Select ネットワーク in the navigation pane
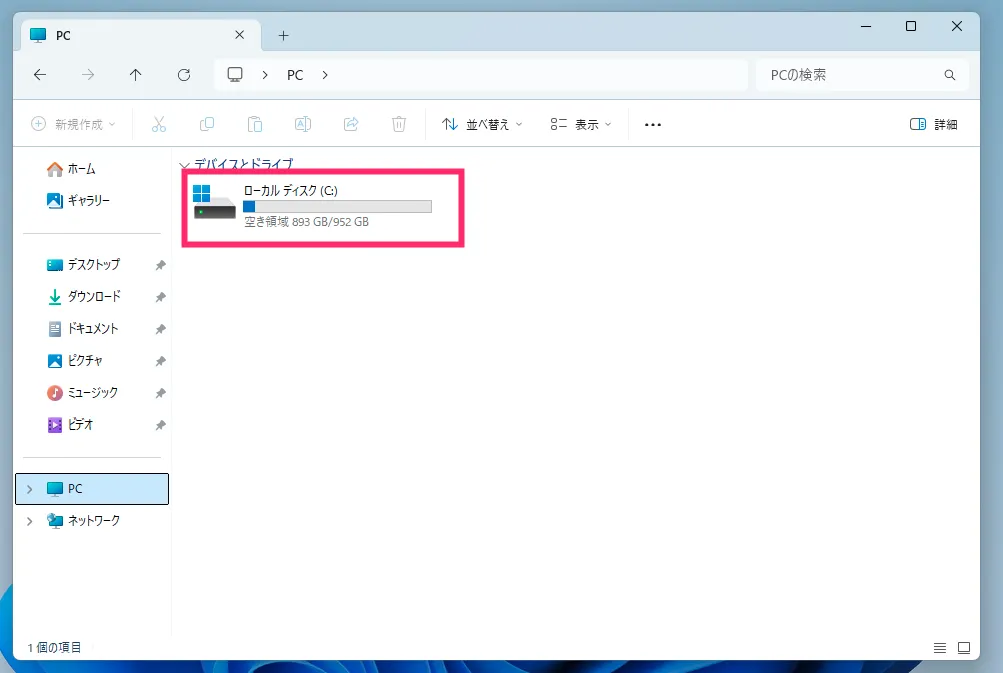This screenshot has width=1003, height=673. (x=92, y=521)
